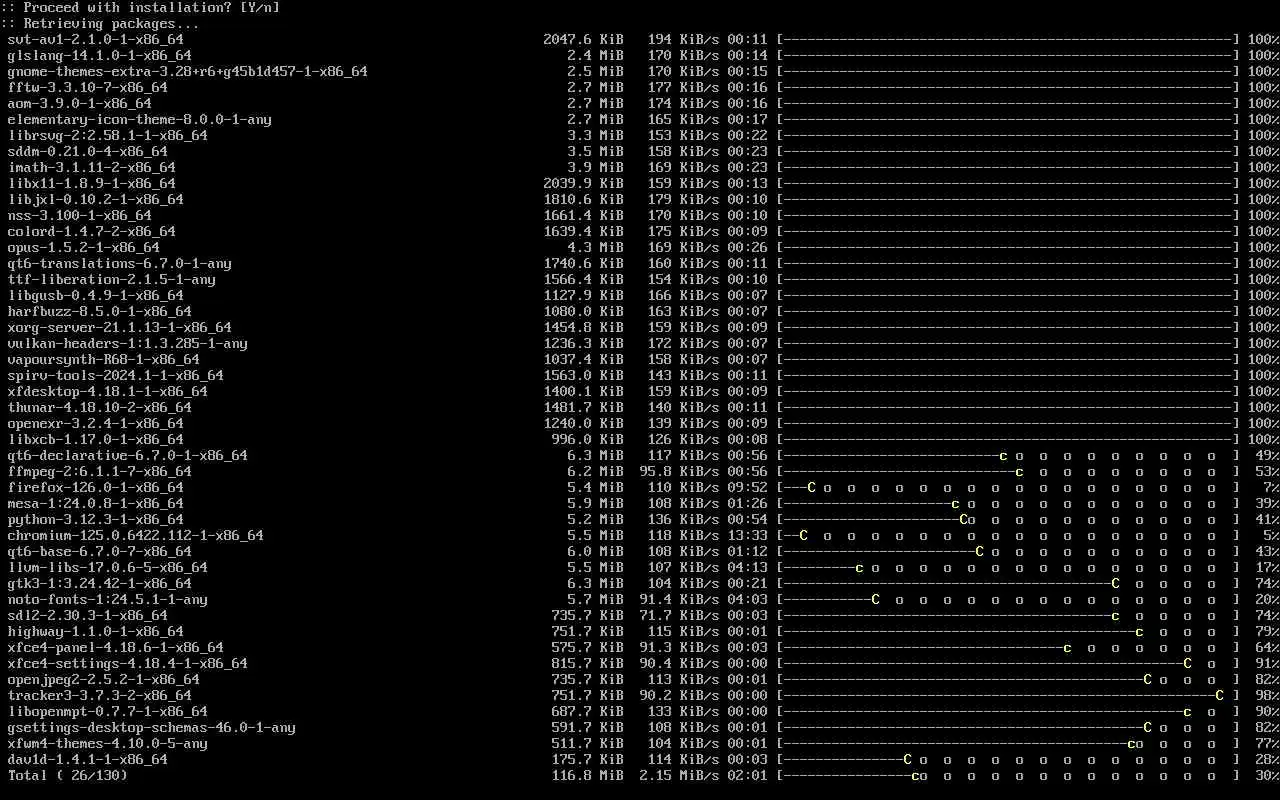Click nss-3.100-1-x86_64 entry
Viewport: 1280px width, 800px height.
80,216
